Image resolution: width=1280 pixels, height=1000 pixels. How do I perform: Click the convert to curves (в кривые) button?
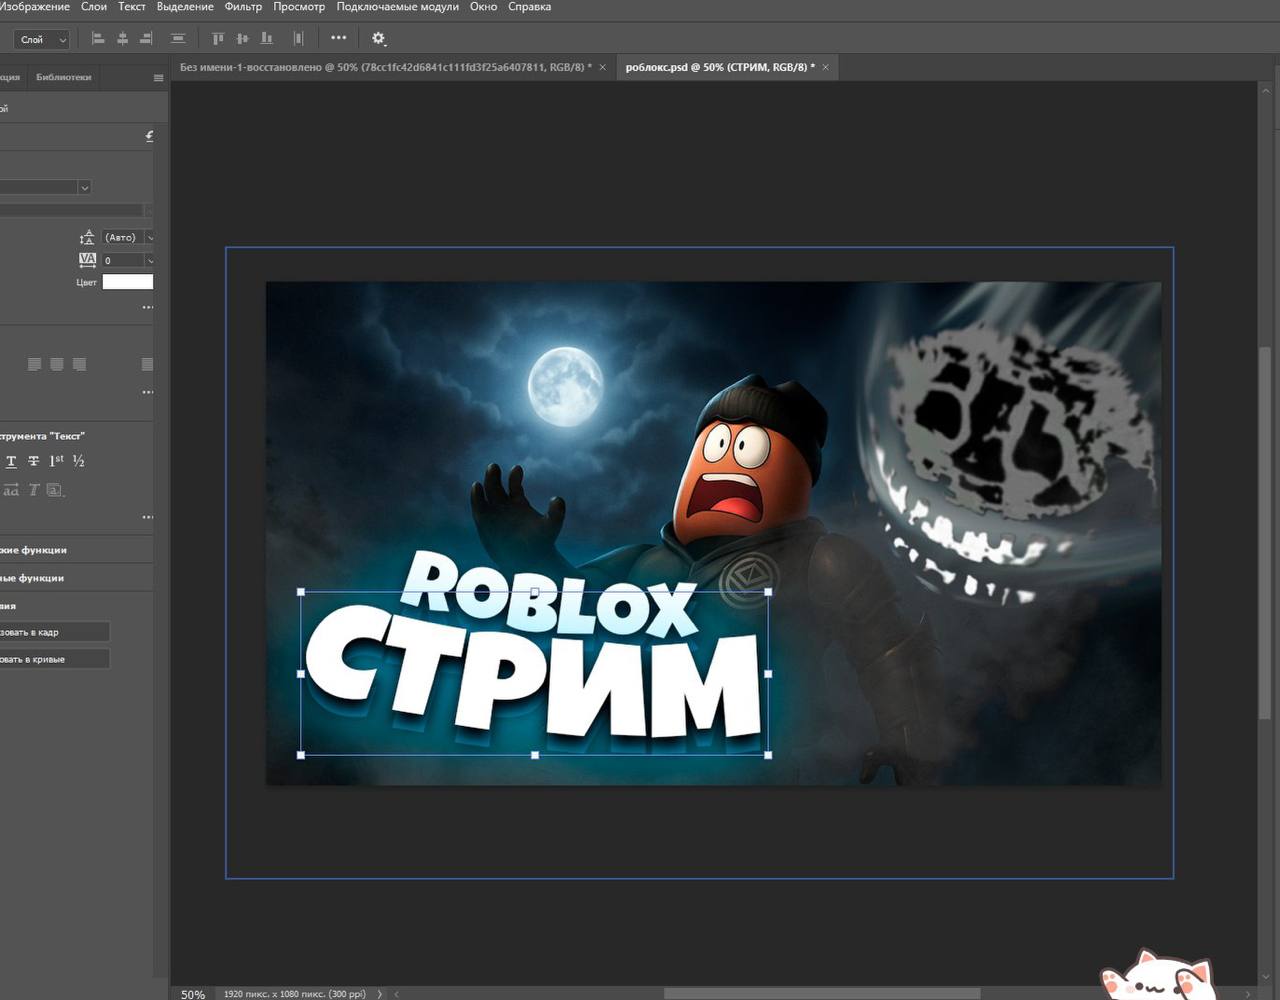tap(54, 659)
